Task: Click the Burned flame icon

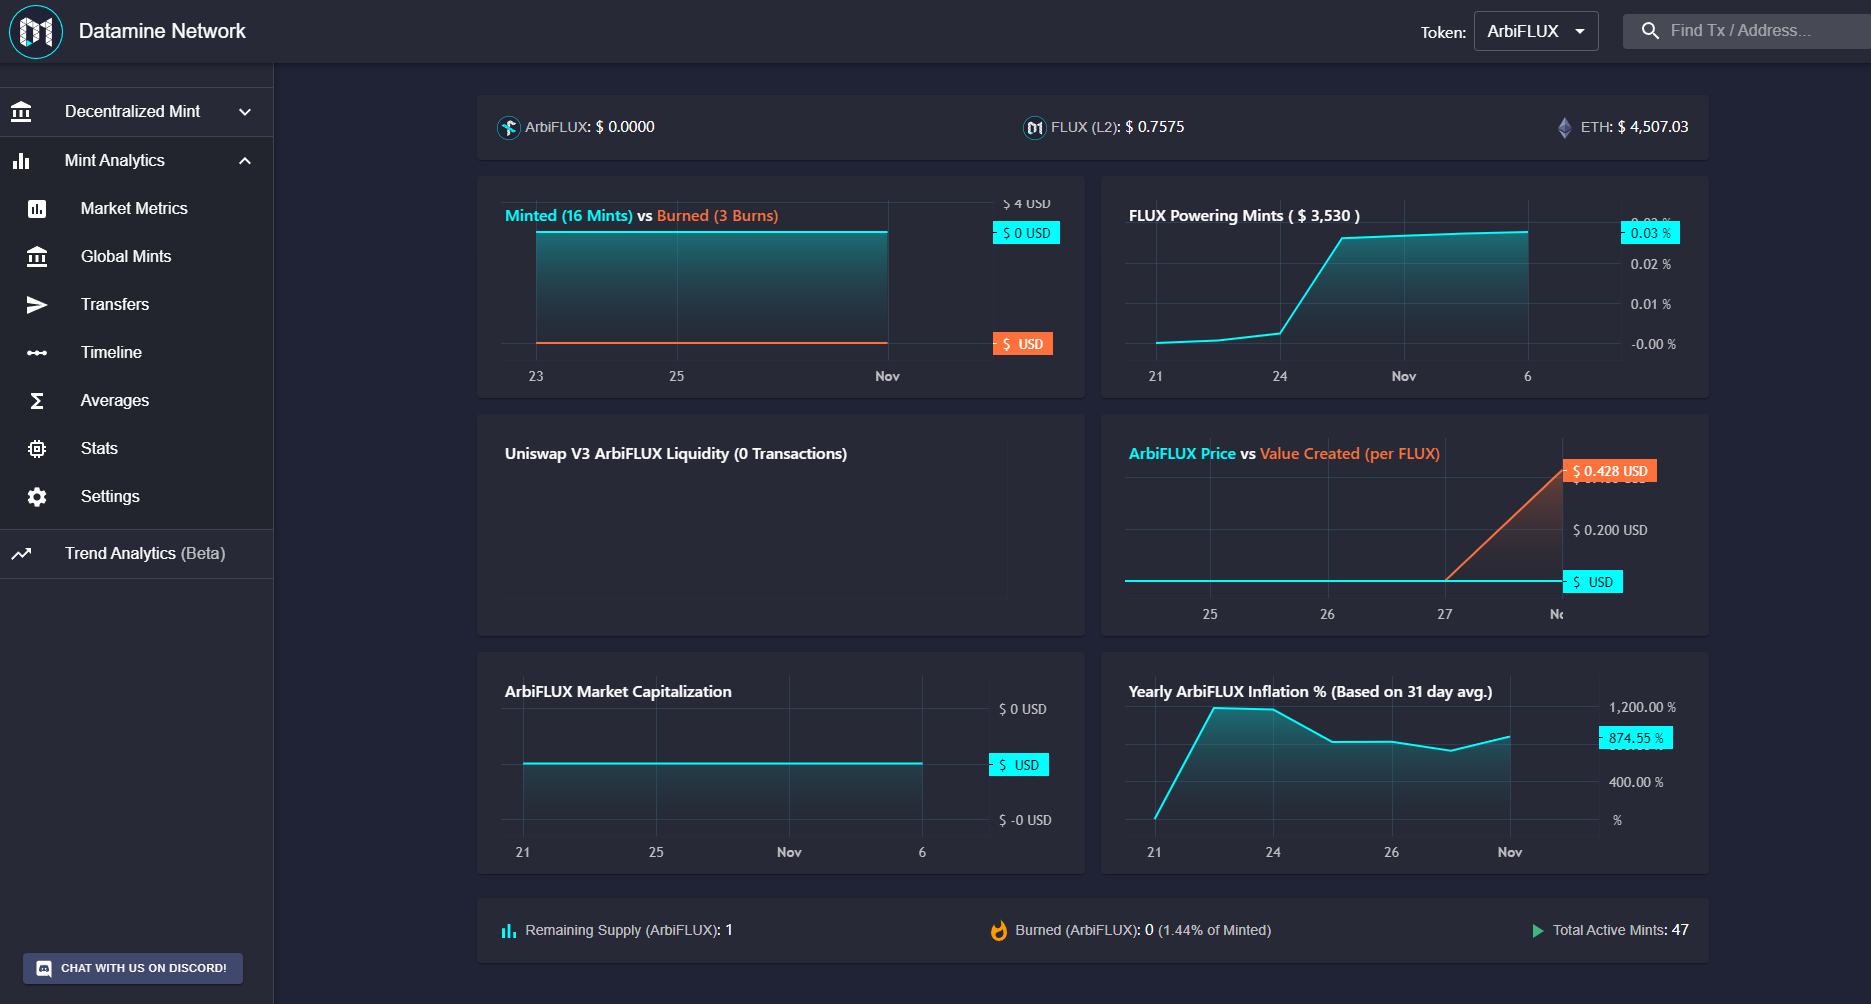Action: click(999, 931)
